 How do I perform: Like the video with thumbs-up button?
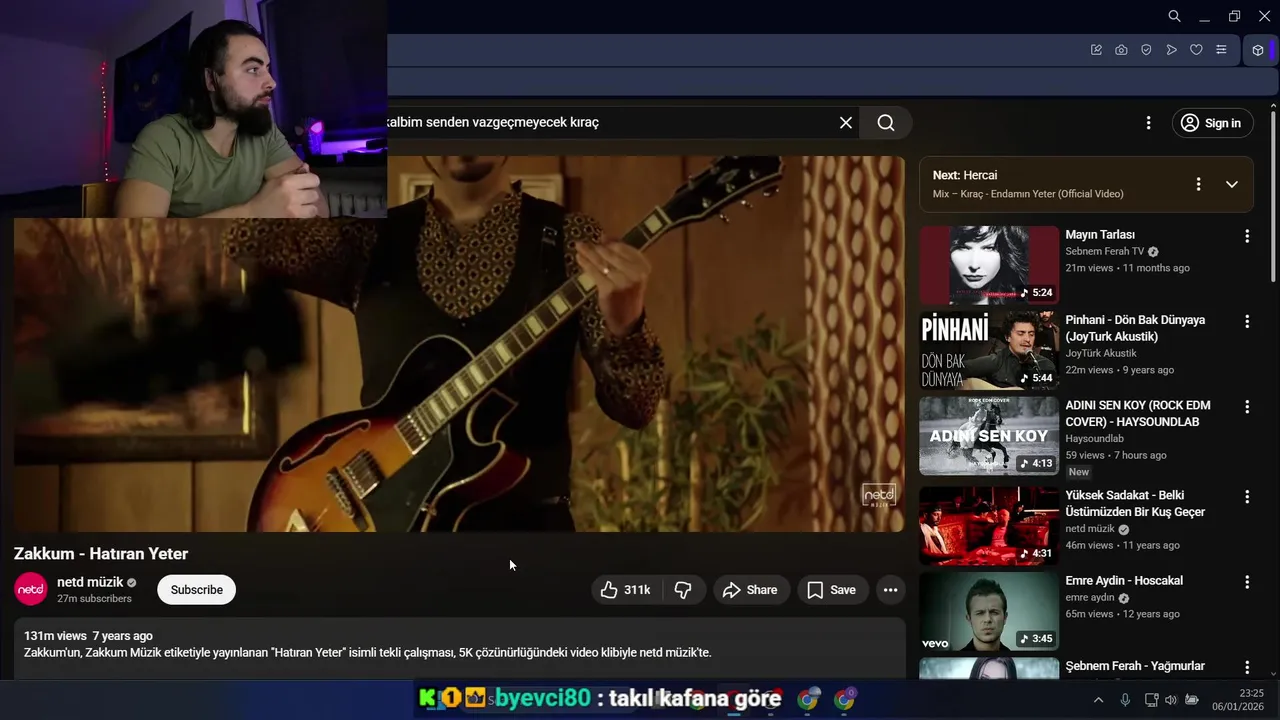click(x=625, y=590)
